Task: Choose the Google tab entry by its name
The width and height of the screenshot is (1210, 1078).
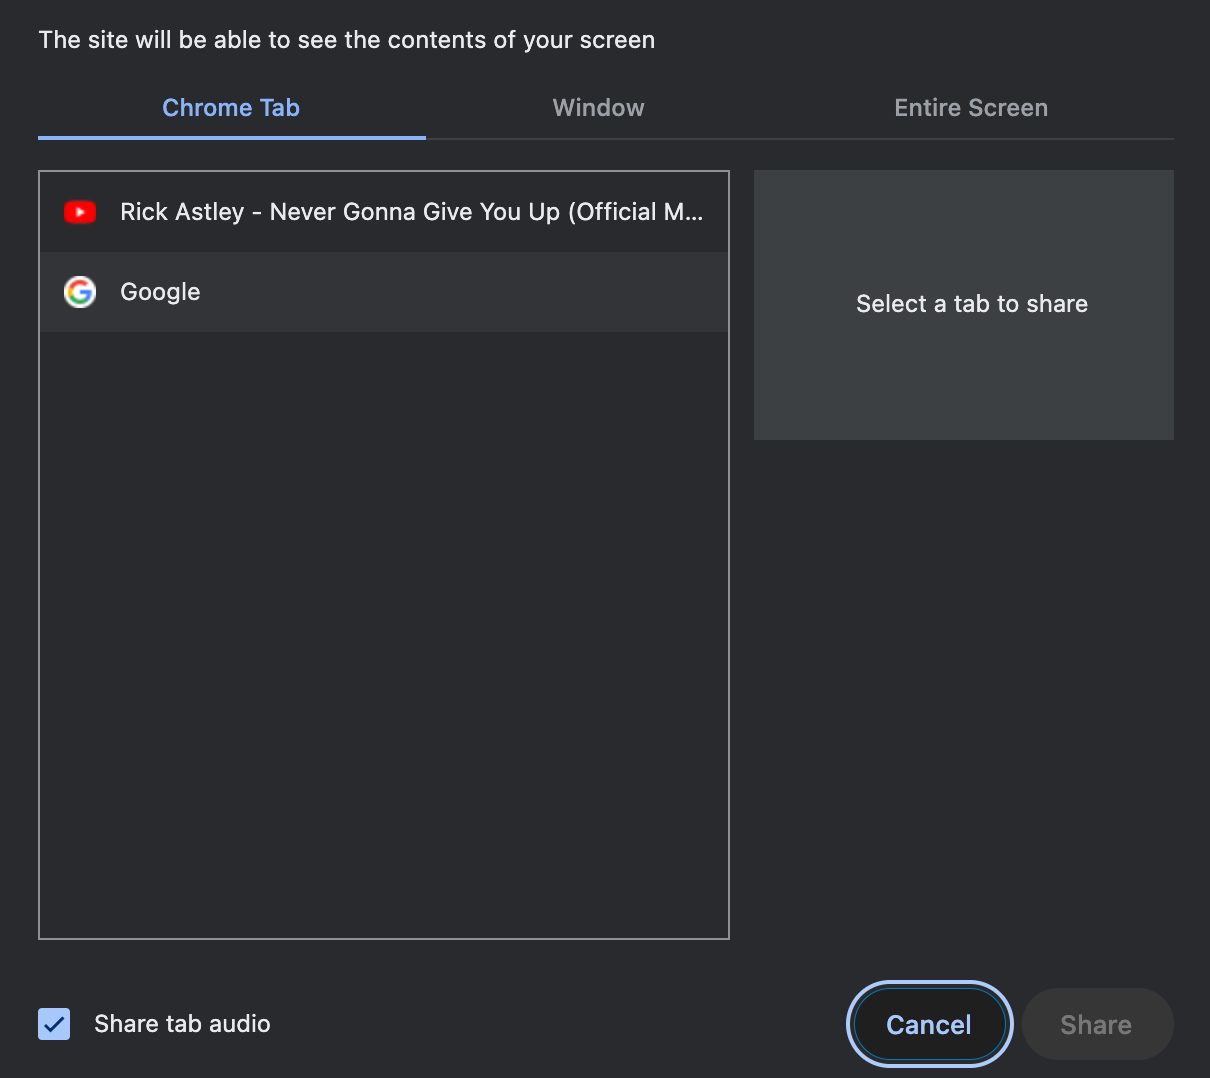Action: [160, 292]
